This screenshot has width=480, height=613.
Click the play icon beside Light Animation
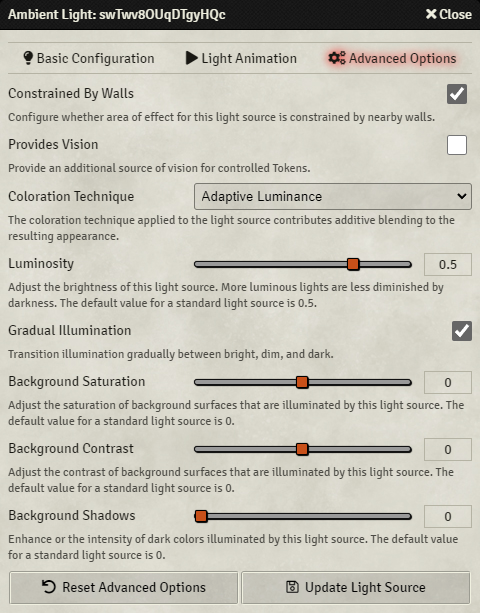point(192,58)
